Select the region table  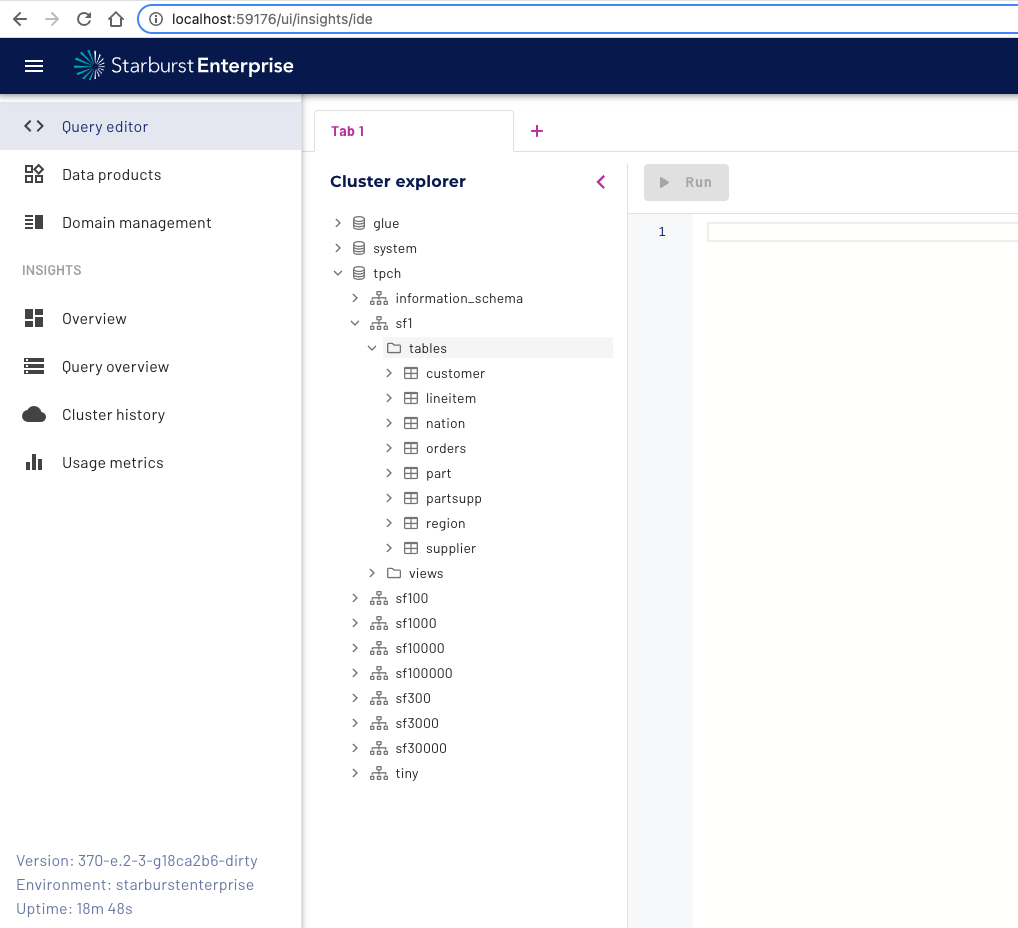pyautogui.click(x=445, y=523)
